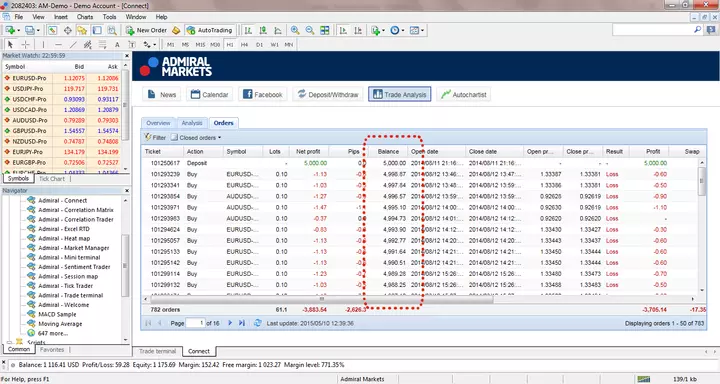The image size is (720, 384).
Task: Select the W1 timeframe toggle
Action: 274,45
